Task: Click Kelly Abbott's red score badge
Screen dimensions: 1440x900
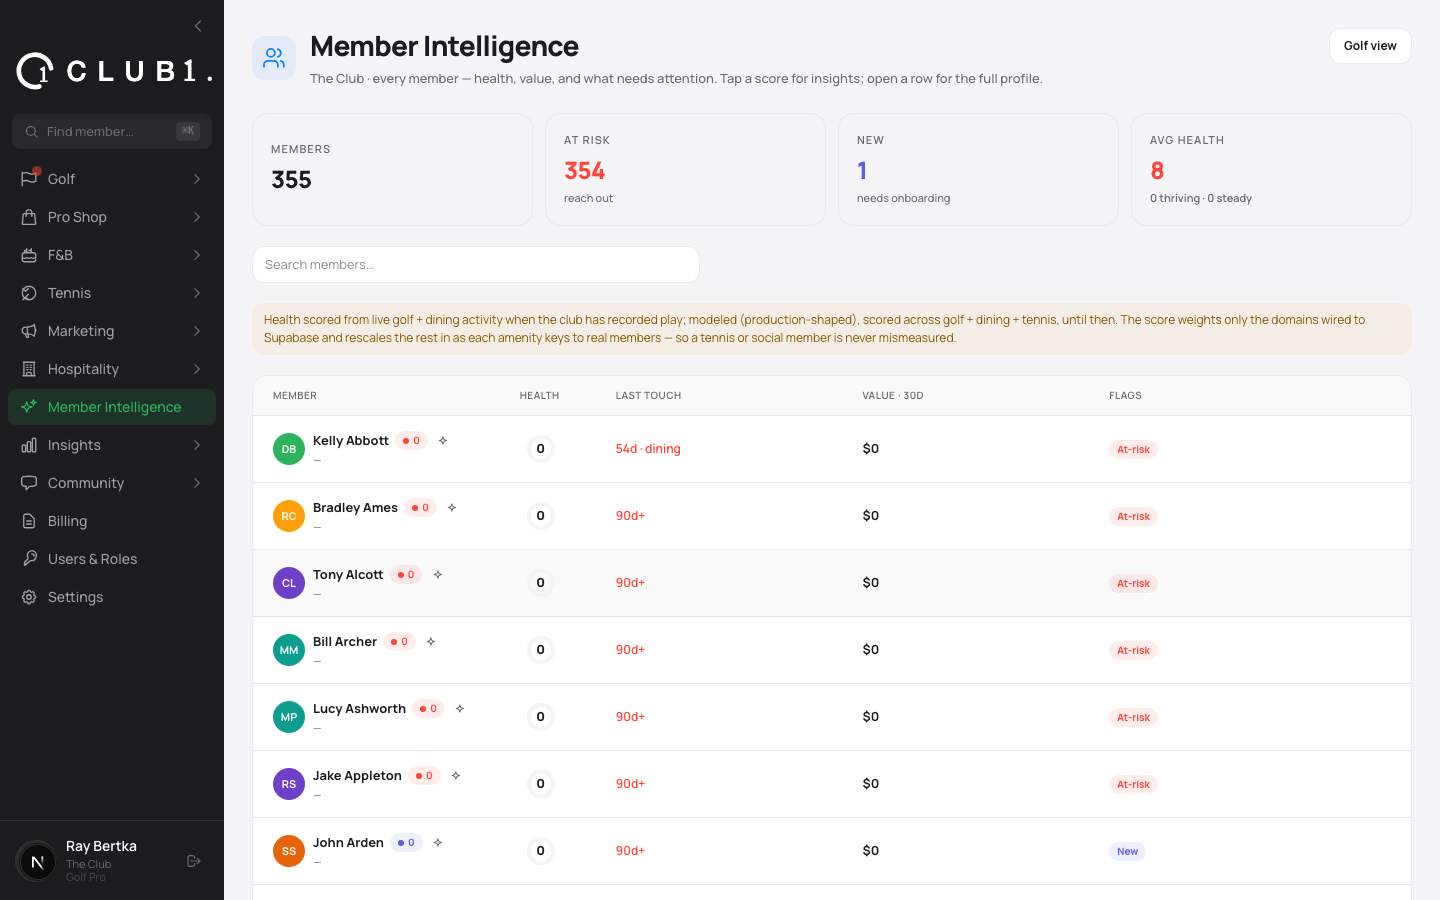Action: tap(412, 441)
